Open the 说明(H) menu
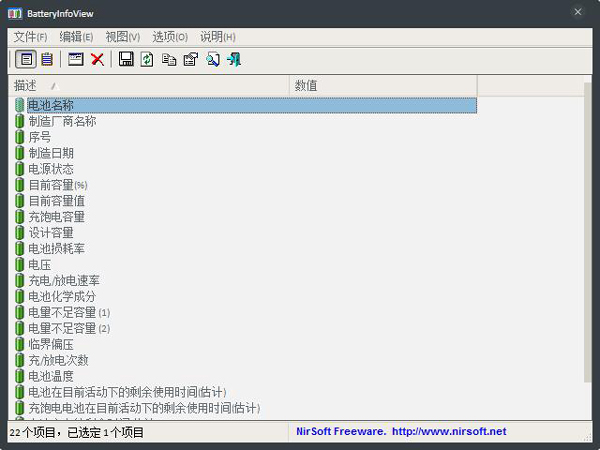The image size is (600, 450). point(218,37)
